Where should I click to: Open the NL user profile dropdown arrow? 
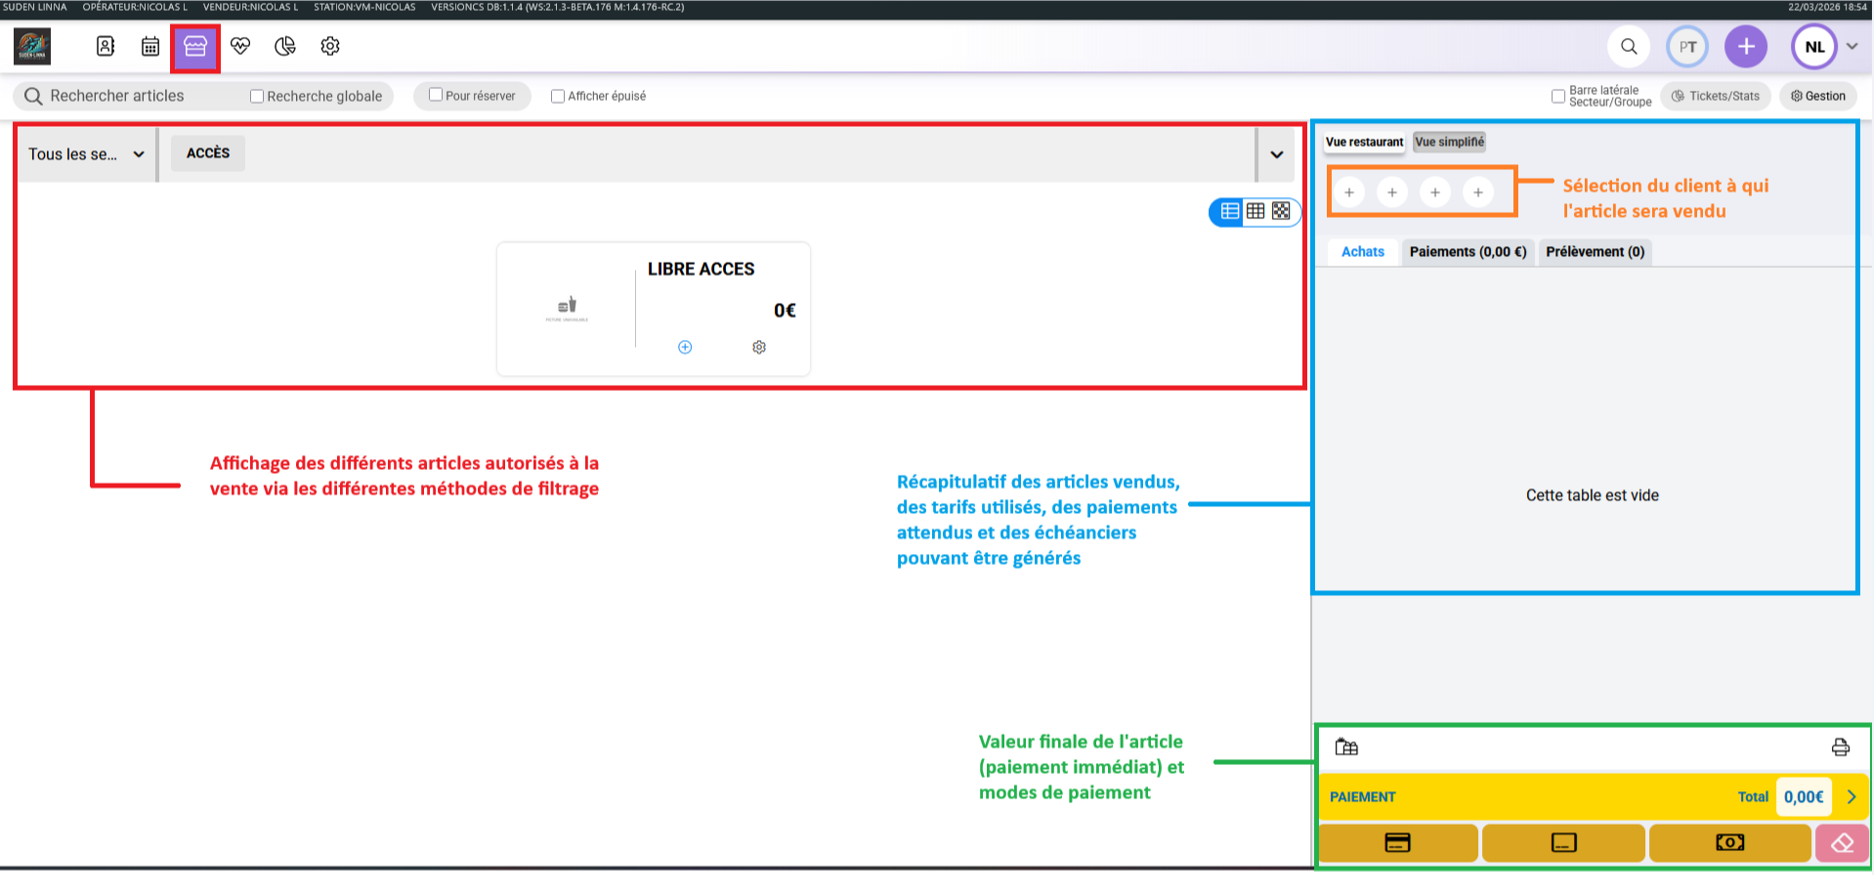point(1852,46)
